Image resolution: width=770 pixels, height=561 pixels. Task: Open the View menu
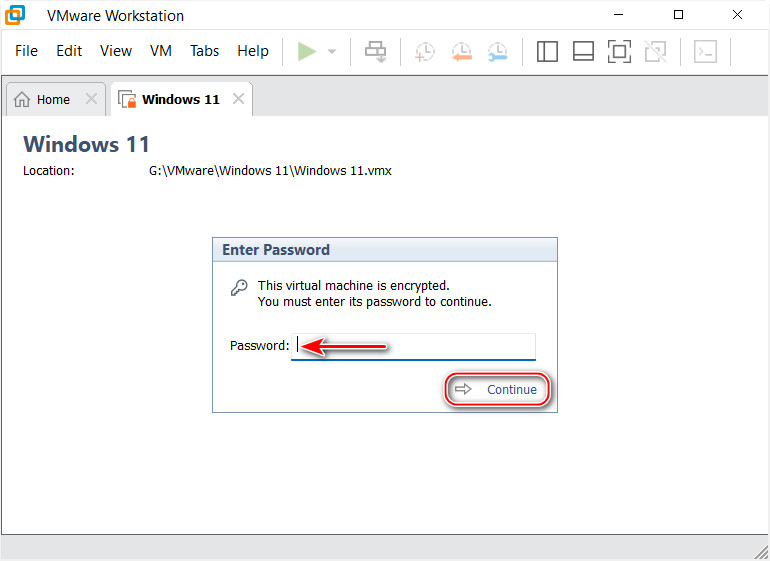pyautogui.click(x=116, y=51)
